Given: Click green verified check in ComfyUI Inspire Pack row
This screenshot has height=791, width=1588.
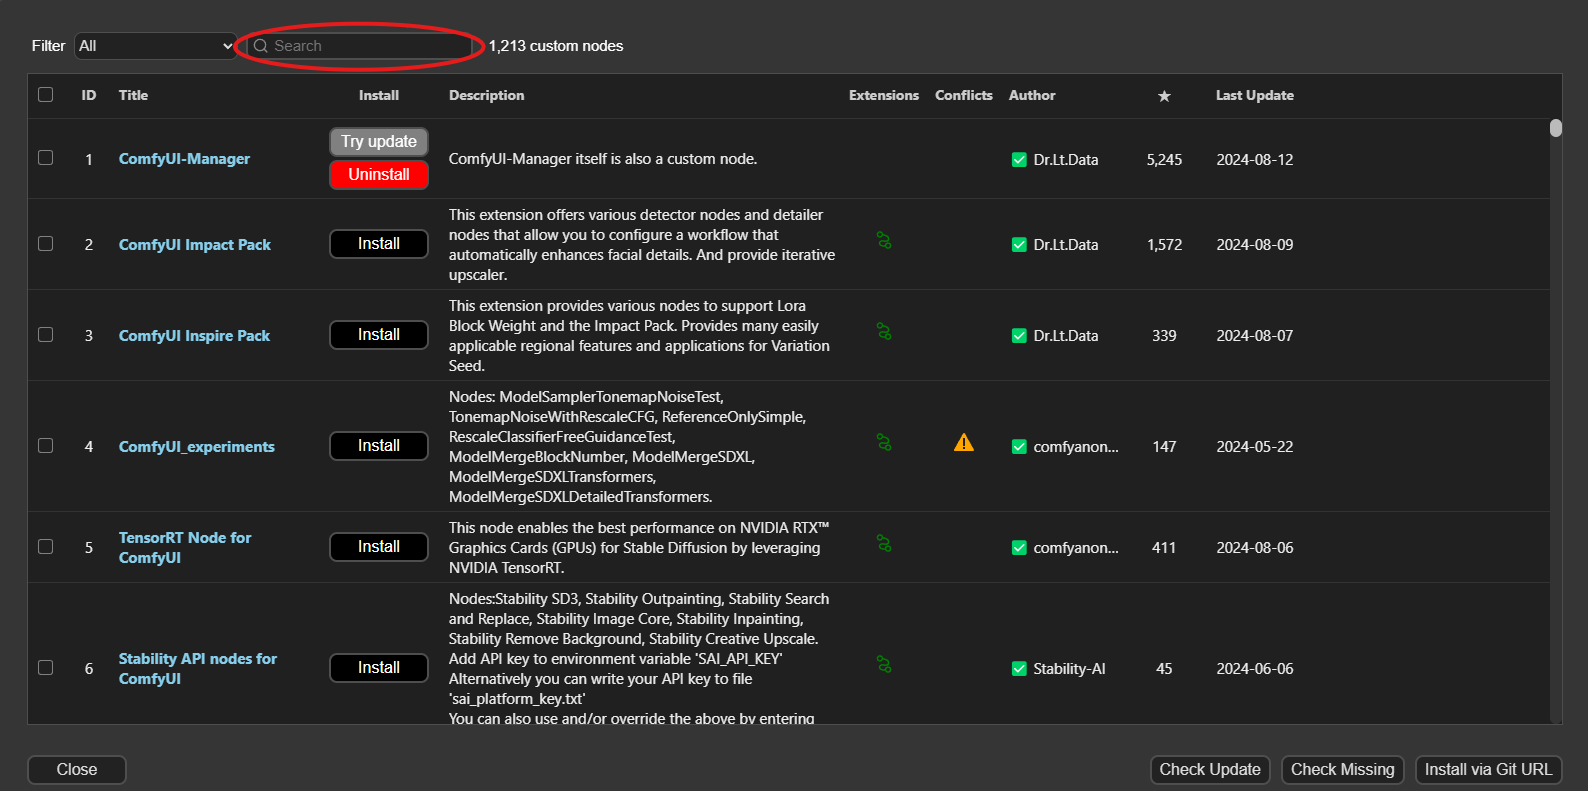Looking at the screenshot, I should pyautogui.click(x=1019, y=336).
